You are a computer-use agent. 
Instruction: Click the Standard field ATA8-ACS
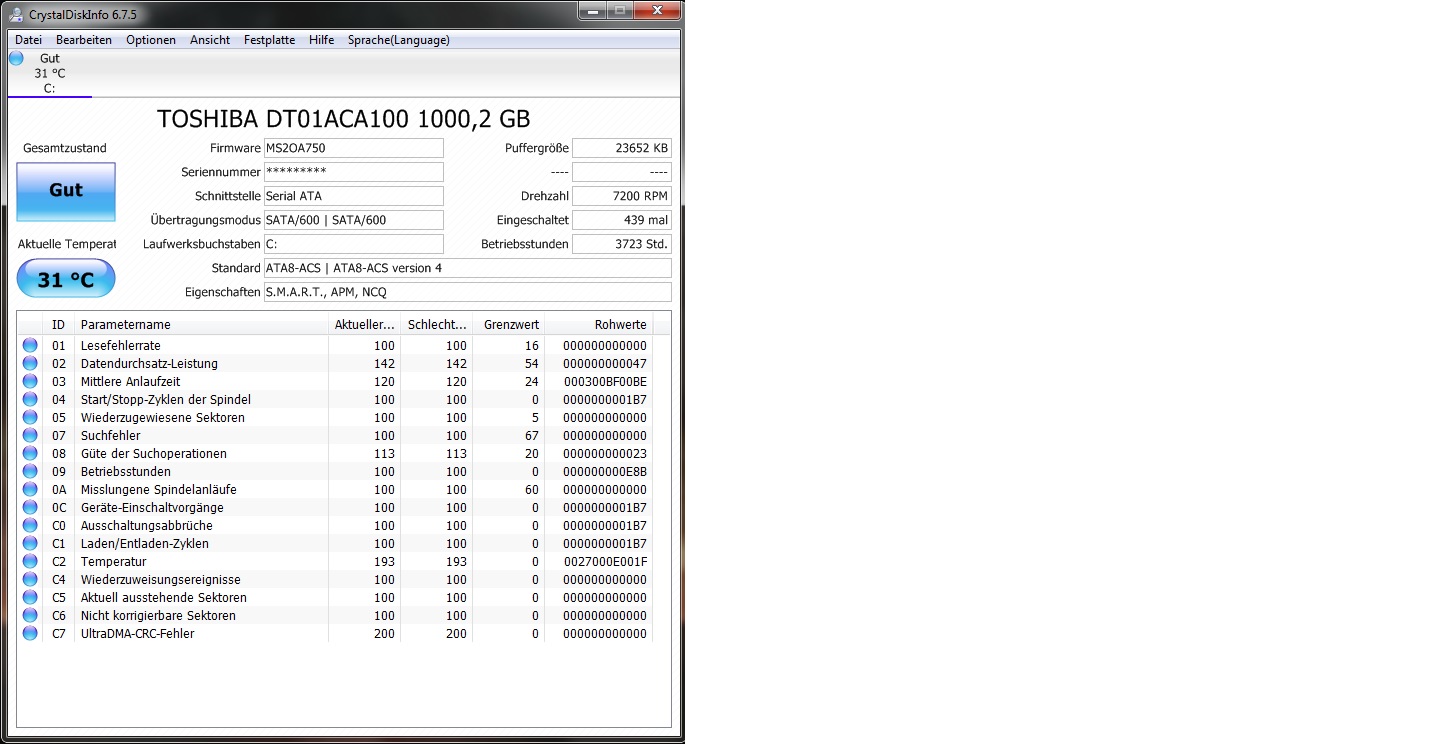[x=467, y=268]
